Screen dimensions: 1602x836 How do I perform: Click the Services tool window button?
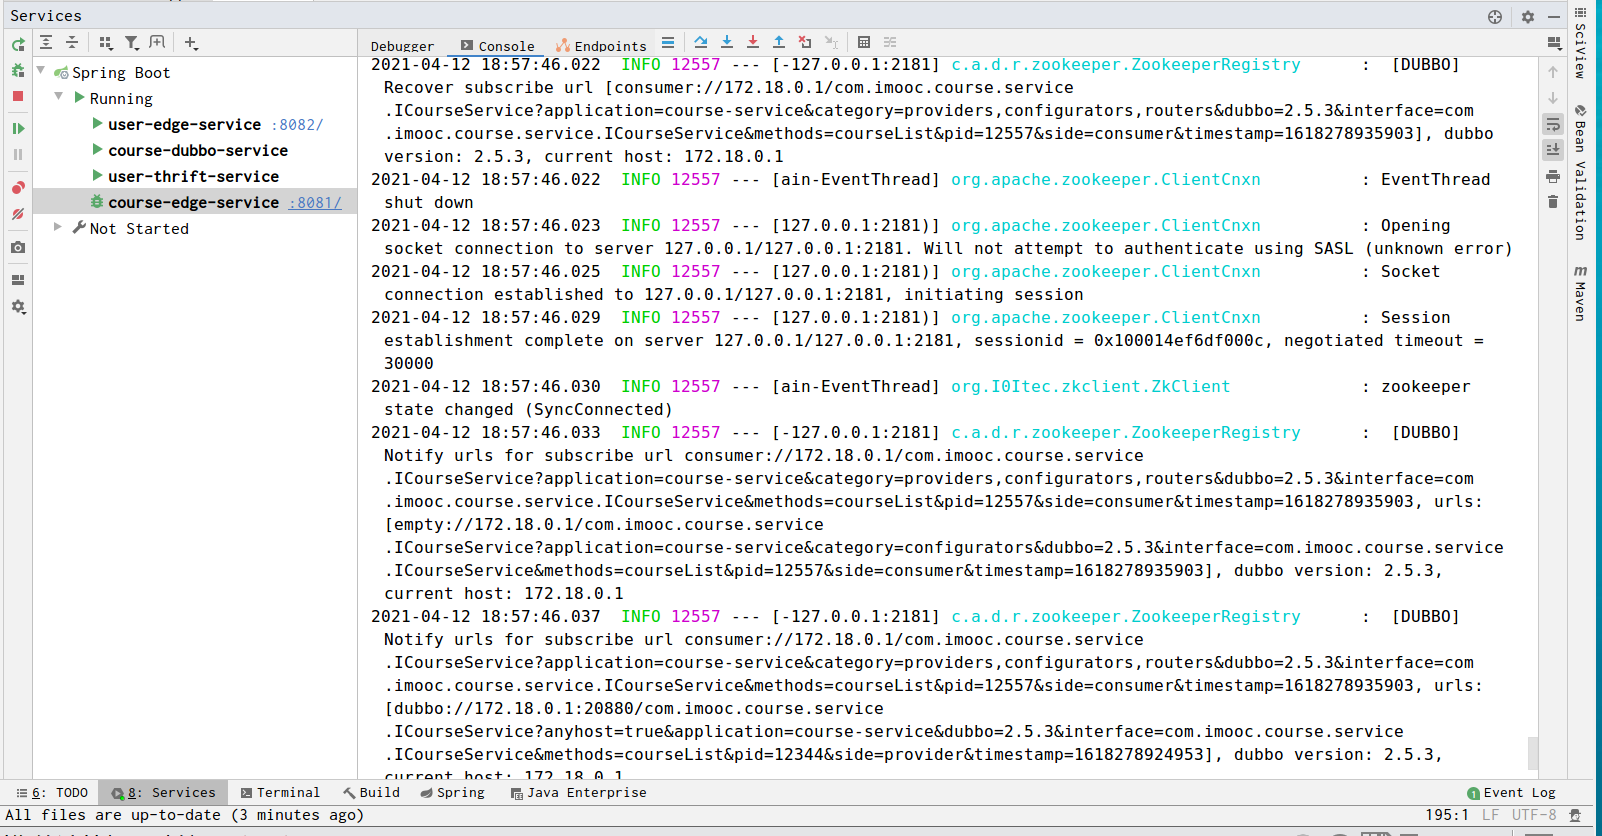coord(163,792)
